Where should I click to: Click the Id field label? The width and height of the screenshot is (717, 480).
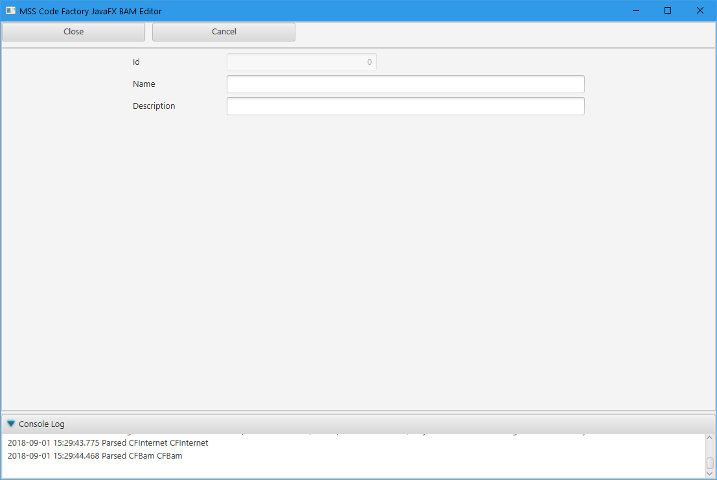click(x=136, y=62)
